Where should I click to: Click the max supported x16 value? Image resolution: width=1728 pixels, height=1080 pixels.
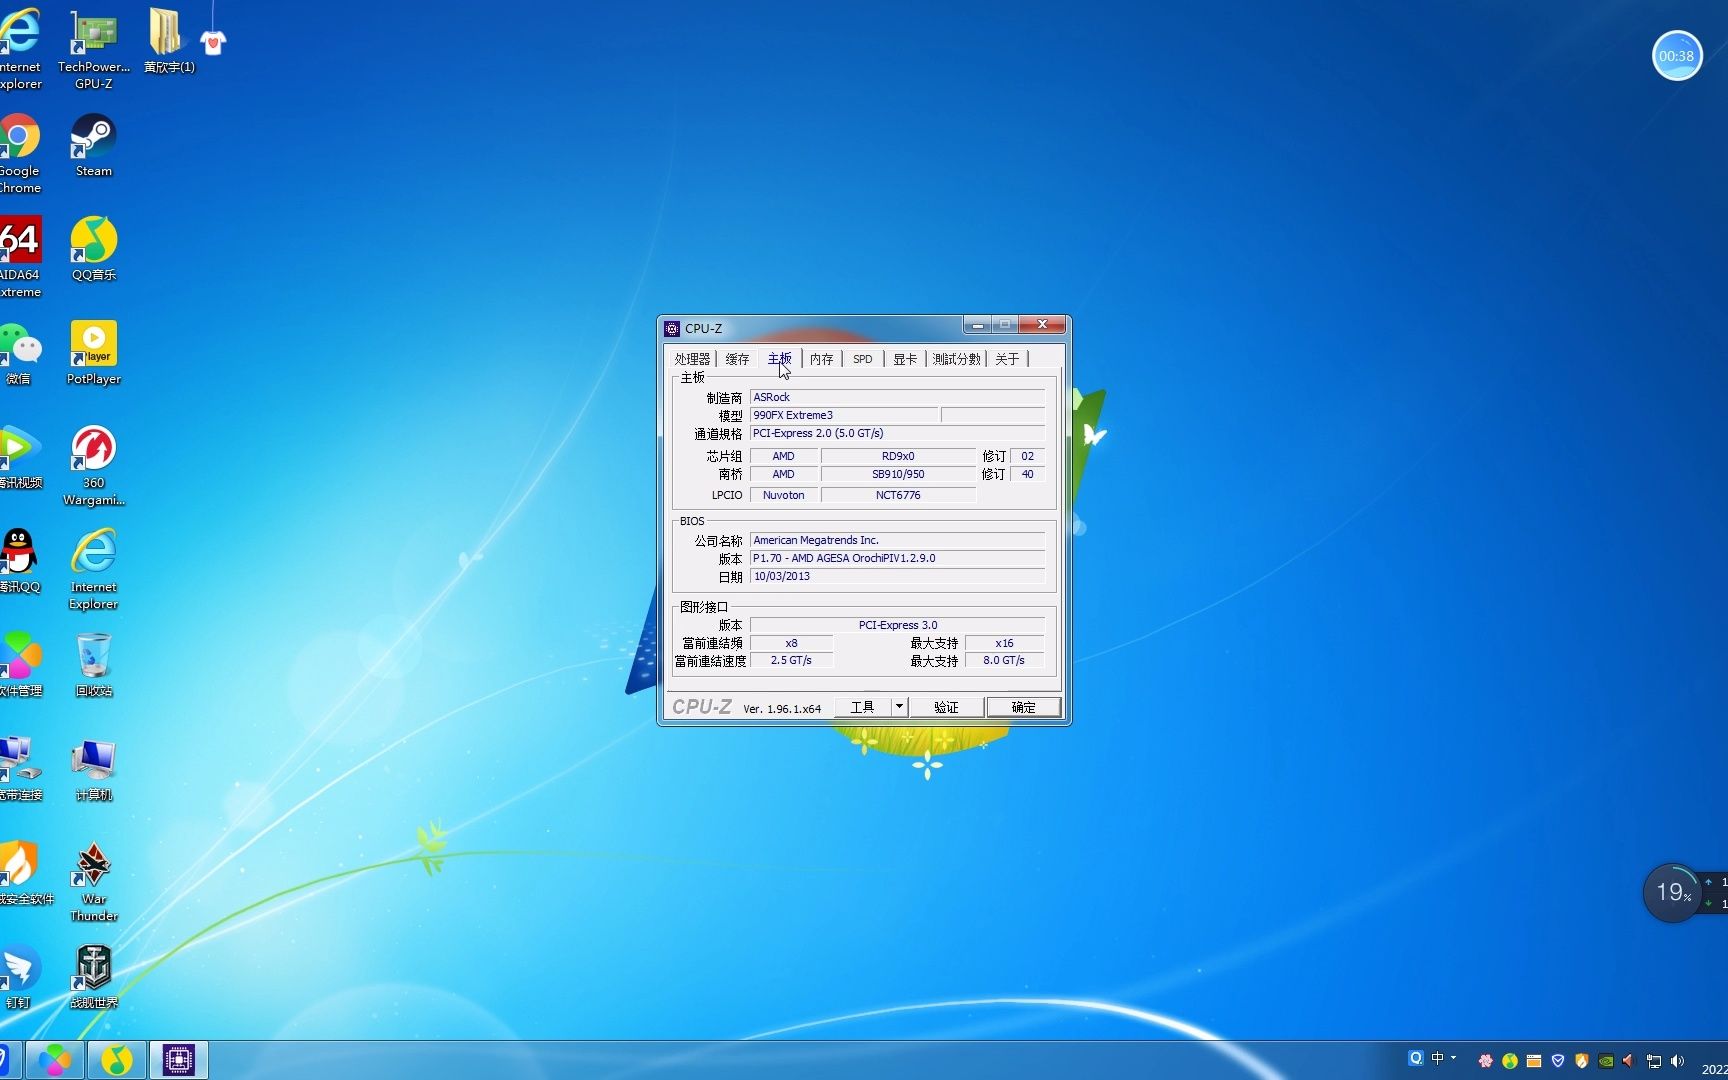pos(1004,643)
